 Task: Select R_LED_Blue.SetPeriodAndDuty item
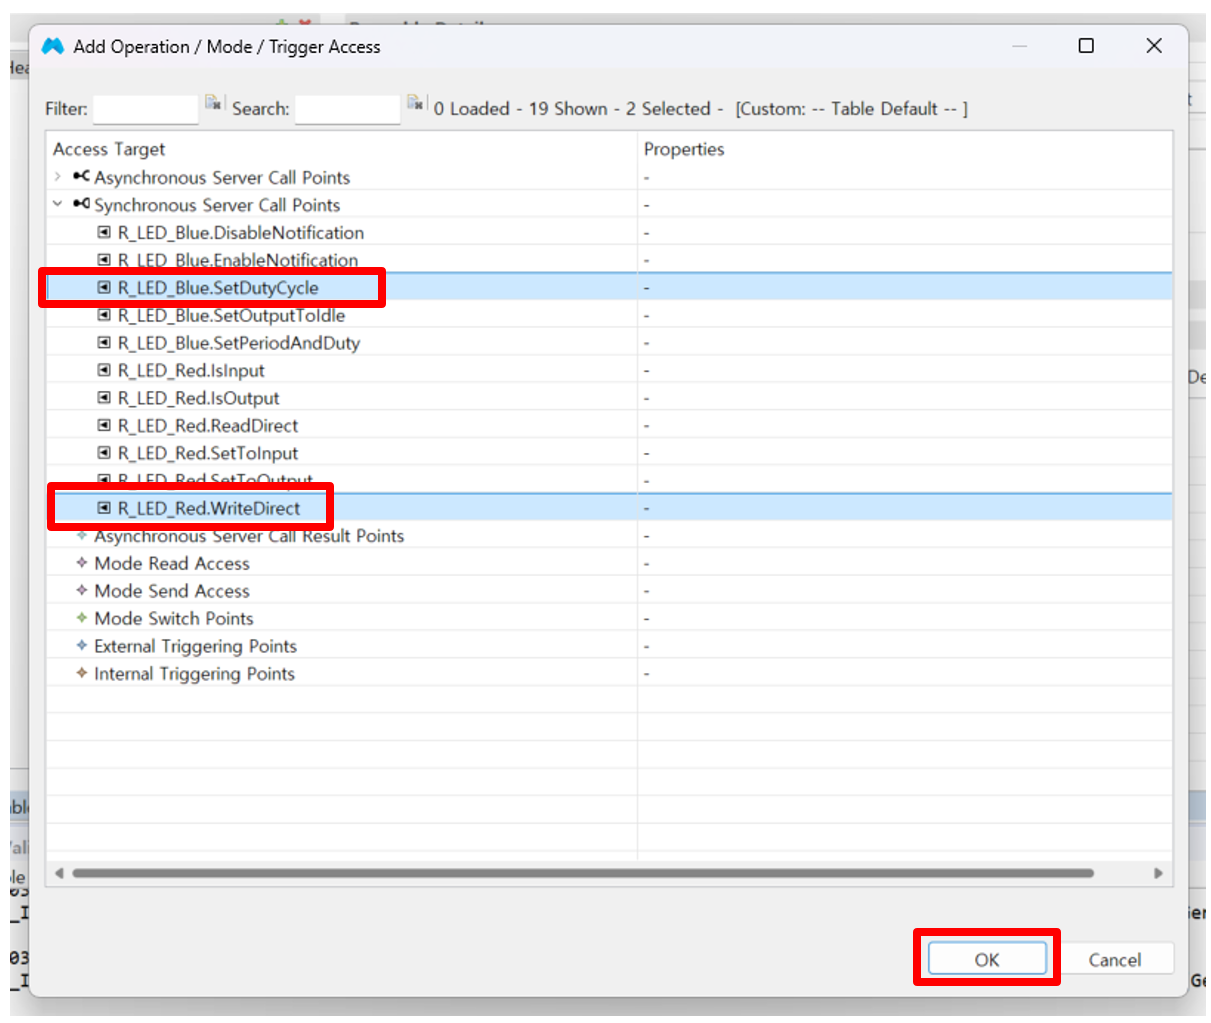pyautogui.click(x=238, y=343)
